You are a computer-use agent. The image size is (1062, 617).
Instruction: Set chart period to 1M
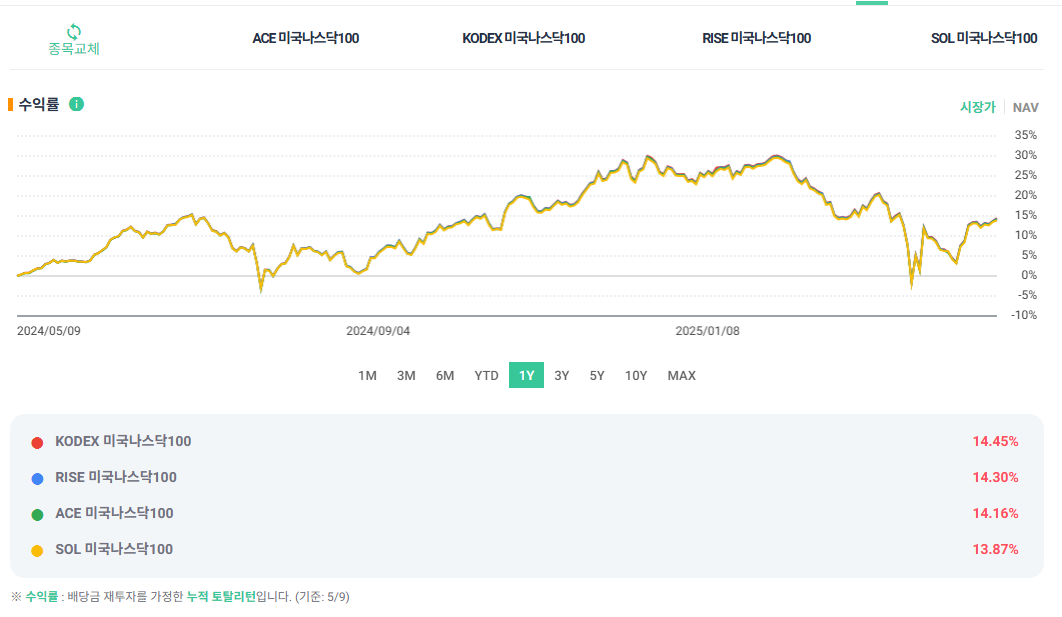pos(367,376)
